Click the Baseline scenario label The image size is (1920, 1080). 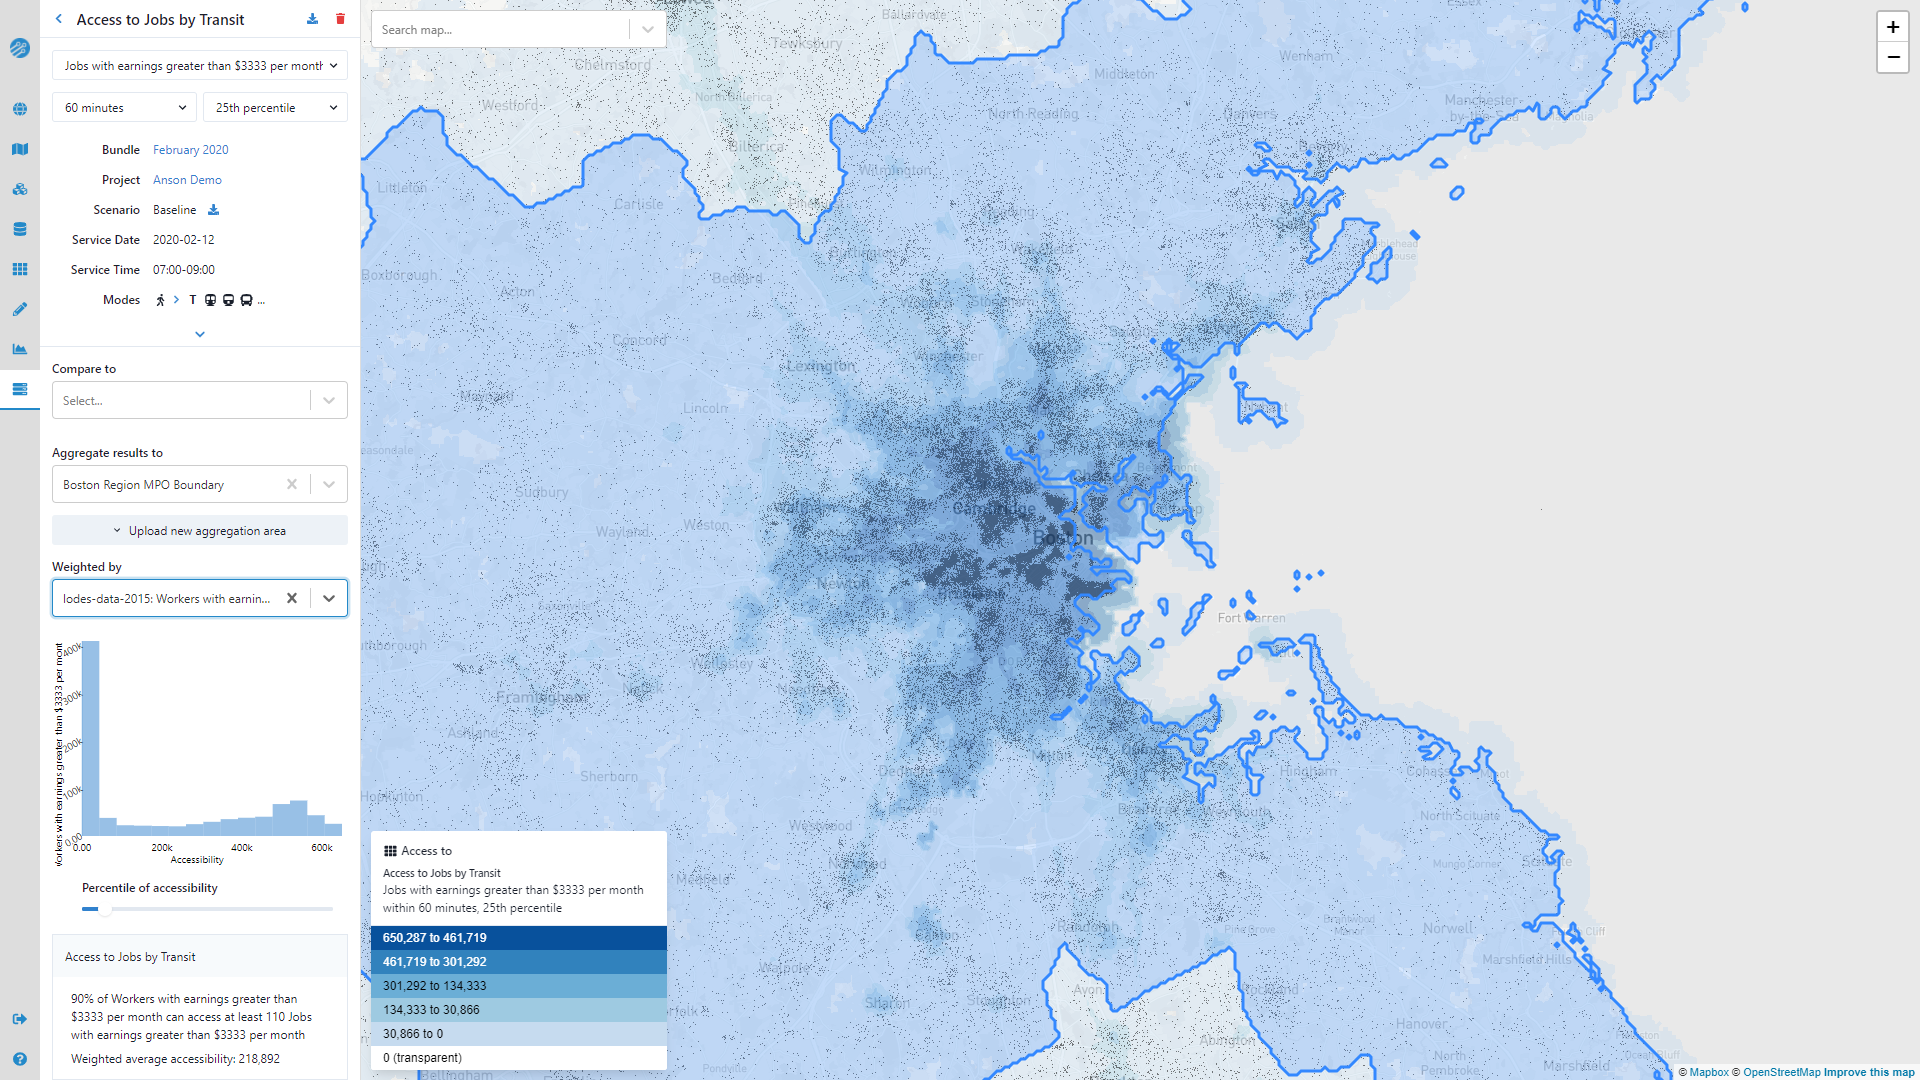[x=173, y=210]
